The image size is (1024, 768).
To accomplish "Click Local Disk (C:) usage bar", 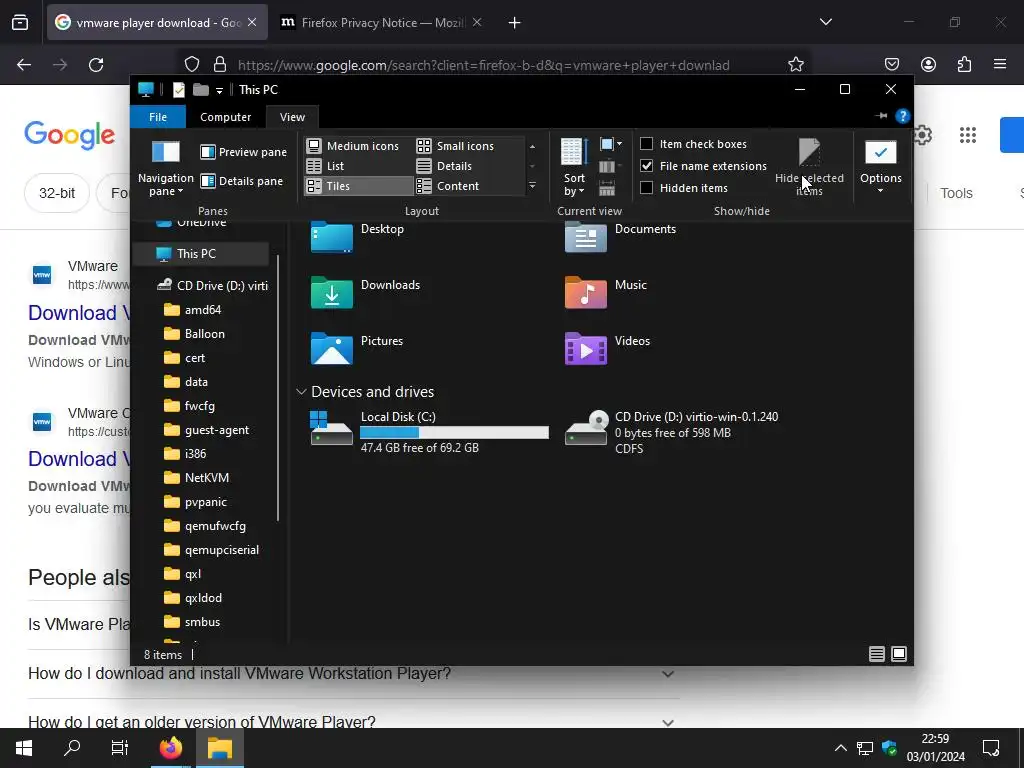I will (x=454, y=432).
